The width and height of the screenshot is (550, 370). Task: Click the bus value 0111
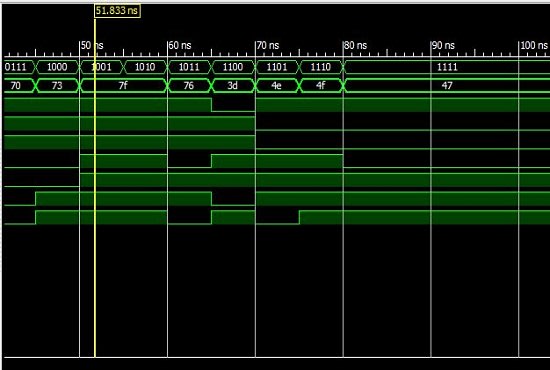click(x=16, y=67)
